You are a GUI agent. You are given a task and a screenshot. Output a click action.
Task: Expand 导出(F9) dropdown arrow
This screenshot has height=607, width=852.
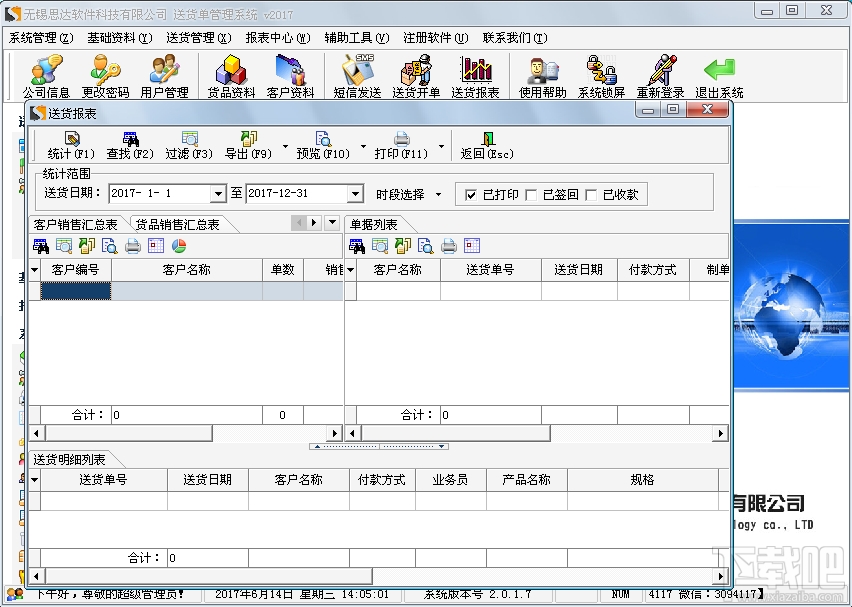tap(285, 146)
